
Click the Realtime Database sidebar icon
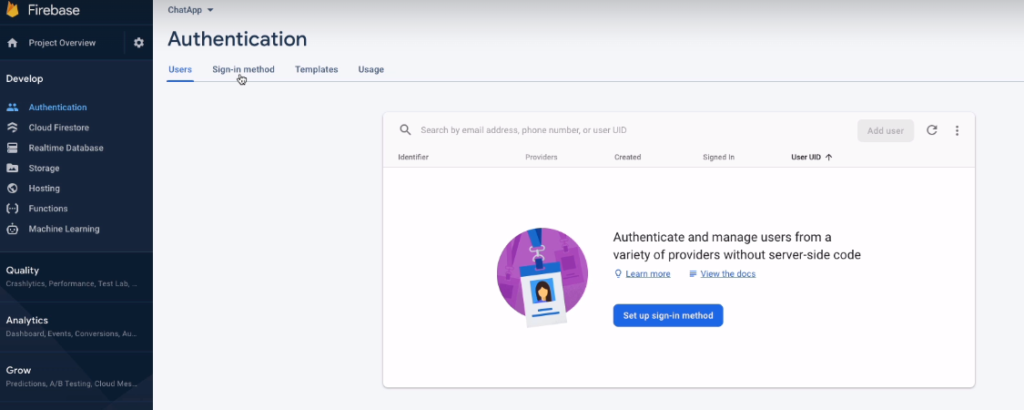[x=12, y=148]
